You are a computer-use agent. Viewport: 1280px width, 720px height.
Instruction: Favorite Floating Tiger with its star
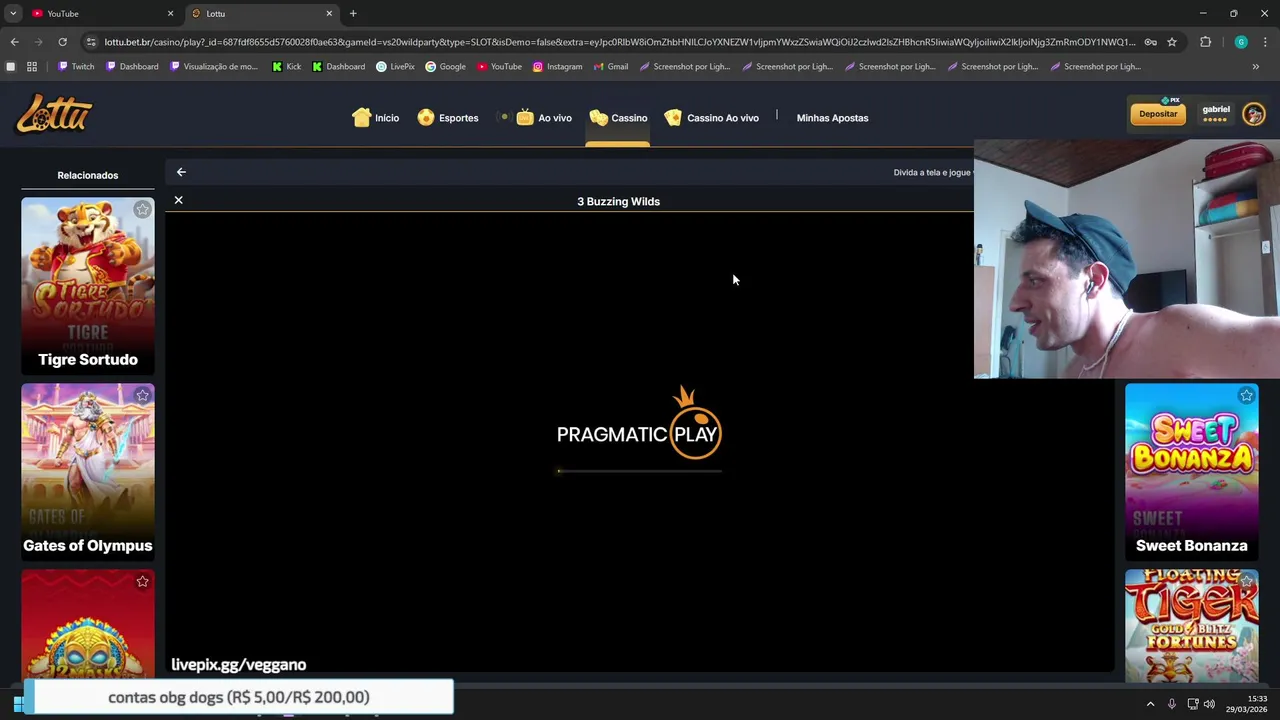1246,582
